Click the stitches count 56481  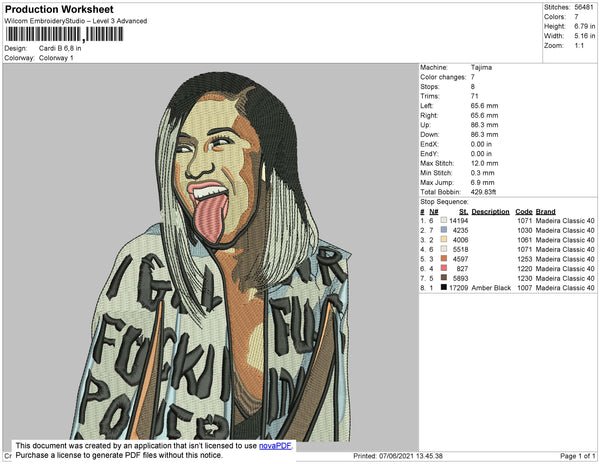[584, 7]
